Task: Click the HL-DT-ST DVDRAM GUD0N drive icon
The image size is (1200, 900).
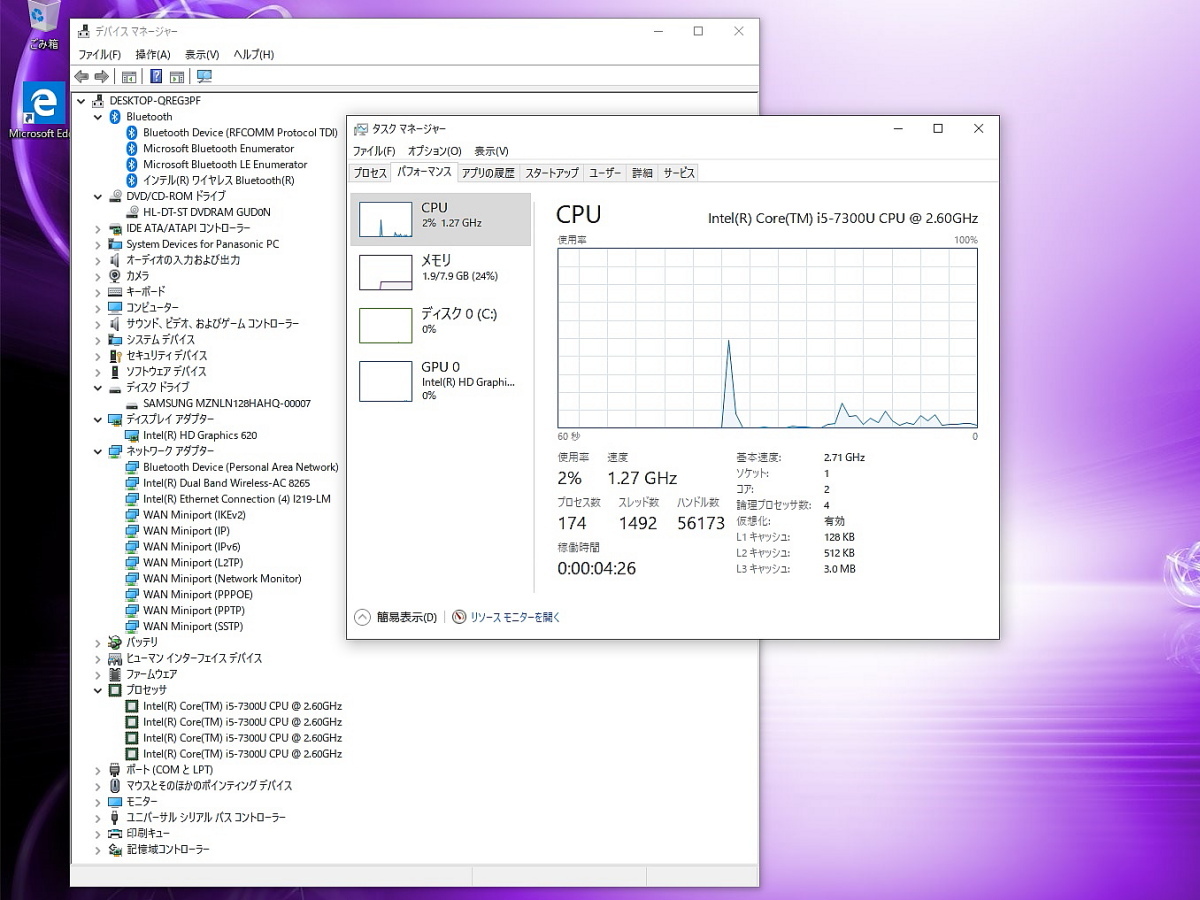Action: (132, 212)
